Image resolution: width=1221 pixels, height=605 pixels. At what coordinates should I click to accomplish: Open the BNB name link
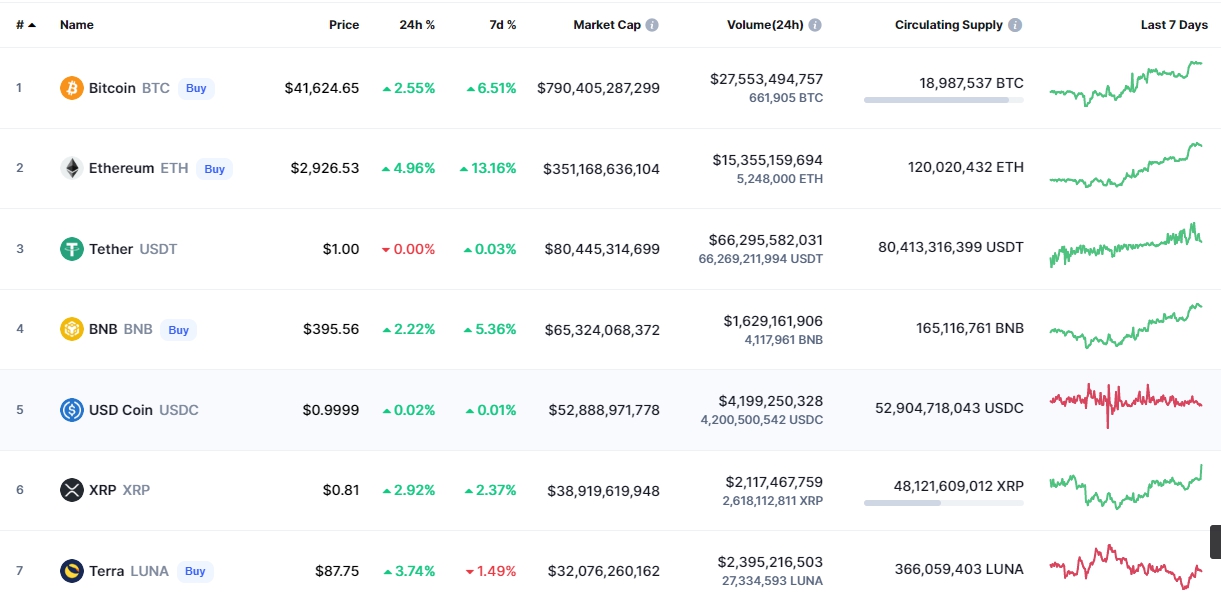point(103,329)
